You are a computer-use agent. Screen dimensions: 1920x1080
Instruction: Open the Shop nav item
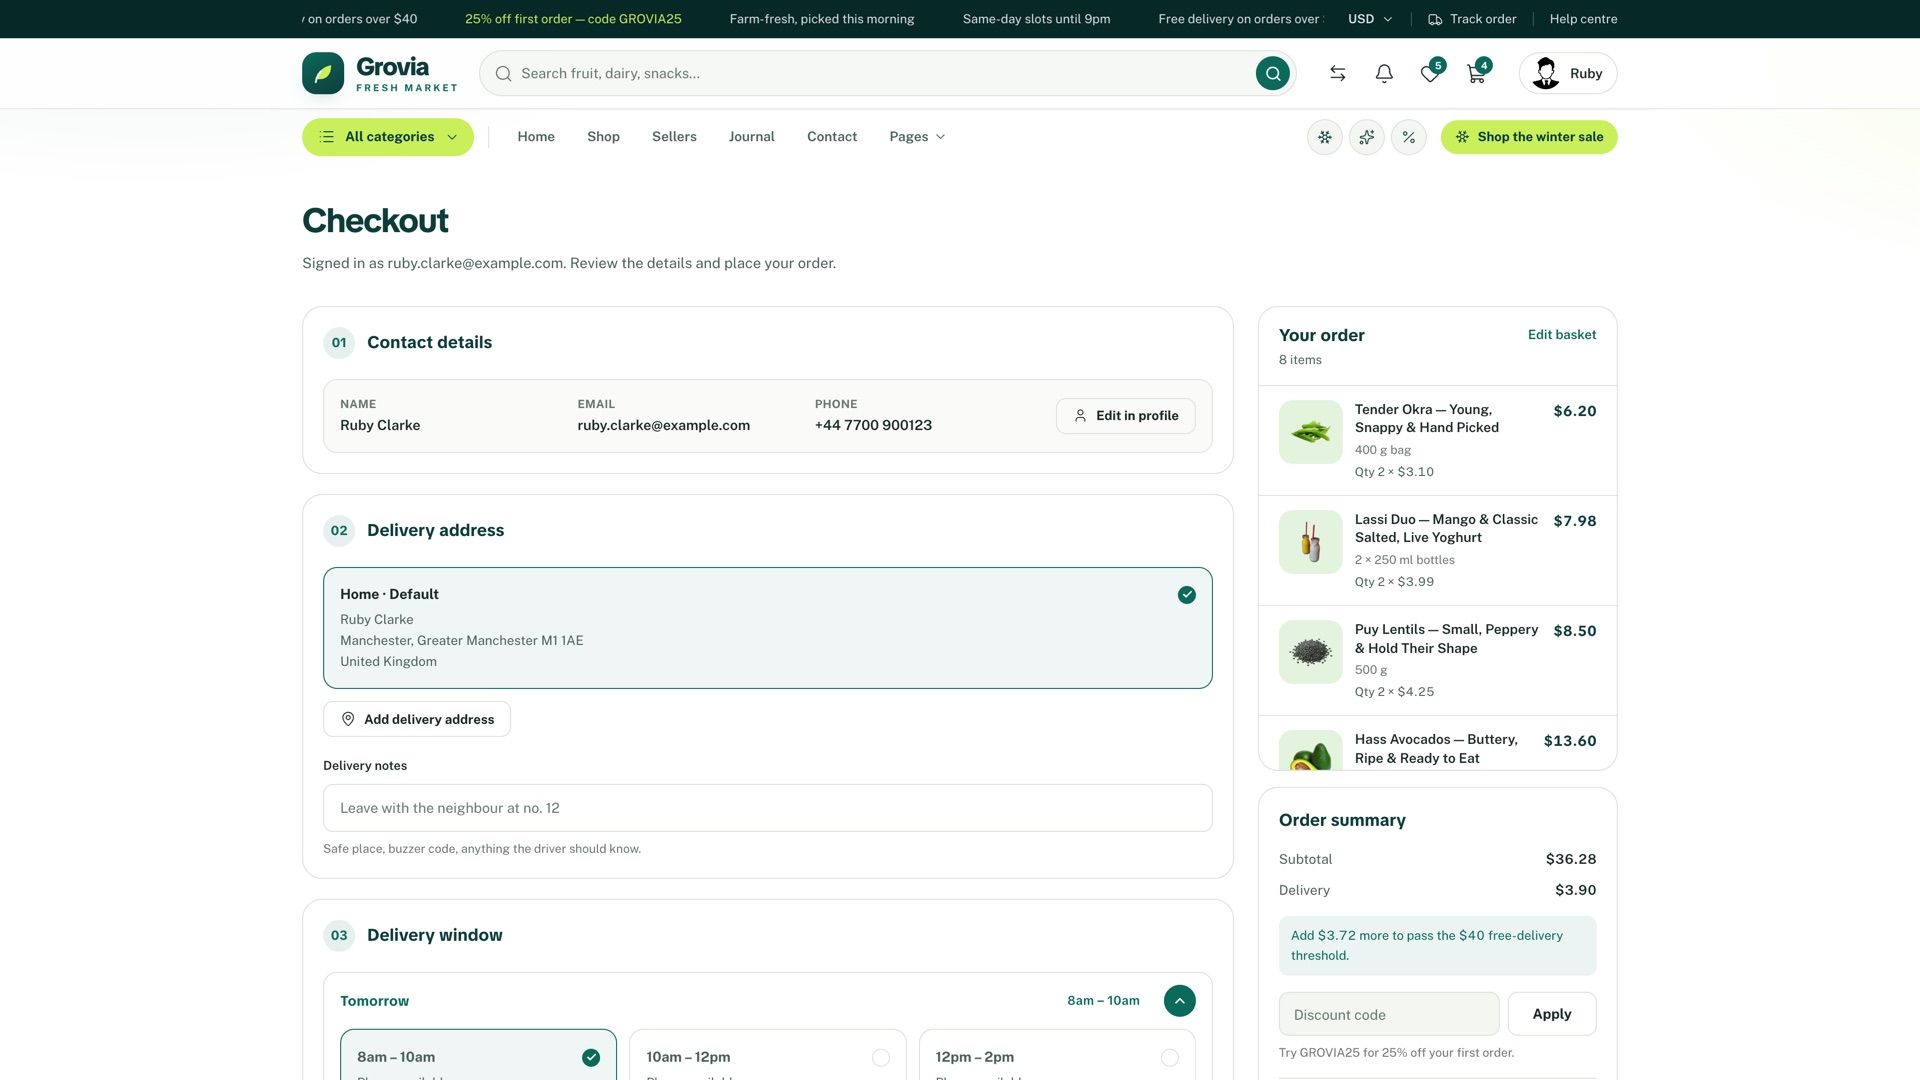coord(603,137)
